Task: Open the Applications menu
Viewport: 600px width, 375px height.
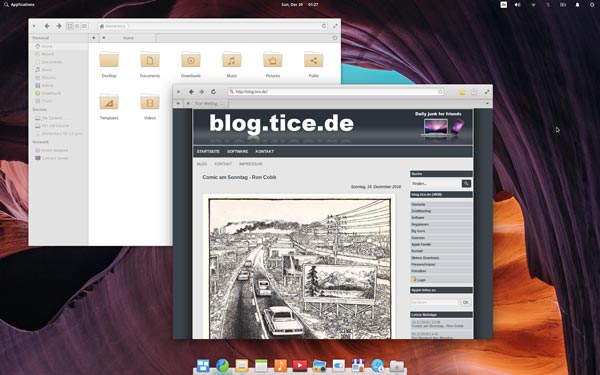Action: click(x=19, y=5)
